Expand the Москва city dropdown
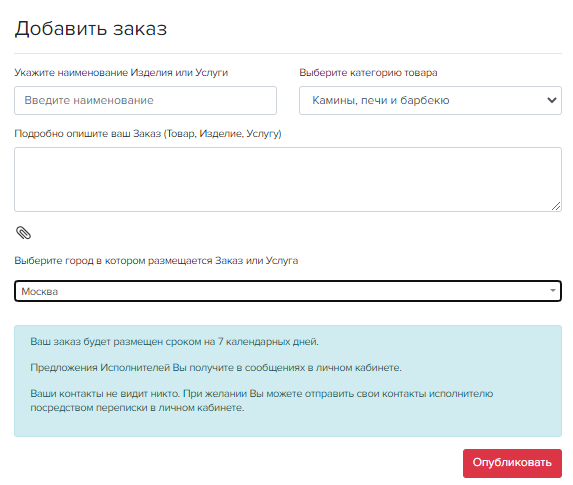Screen dimensions: 573x485 coord(288,291)
